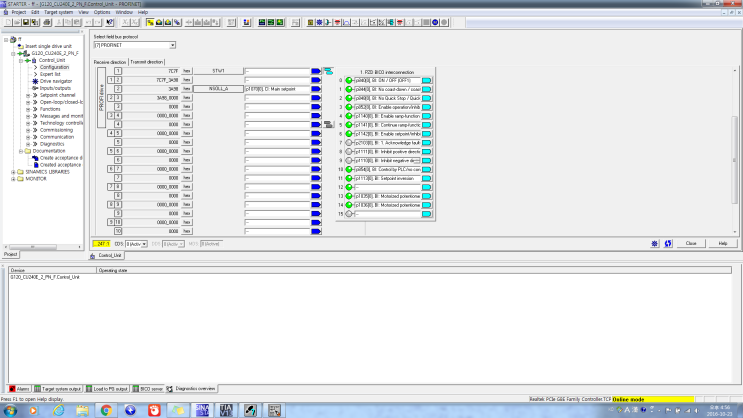Select Drive navigator in the tree
The height and width of the screenshot is (418, 743).
click(56, 82)
